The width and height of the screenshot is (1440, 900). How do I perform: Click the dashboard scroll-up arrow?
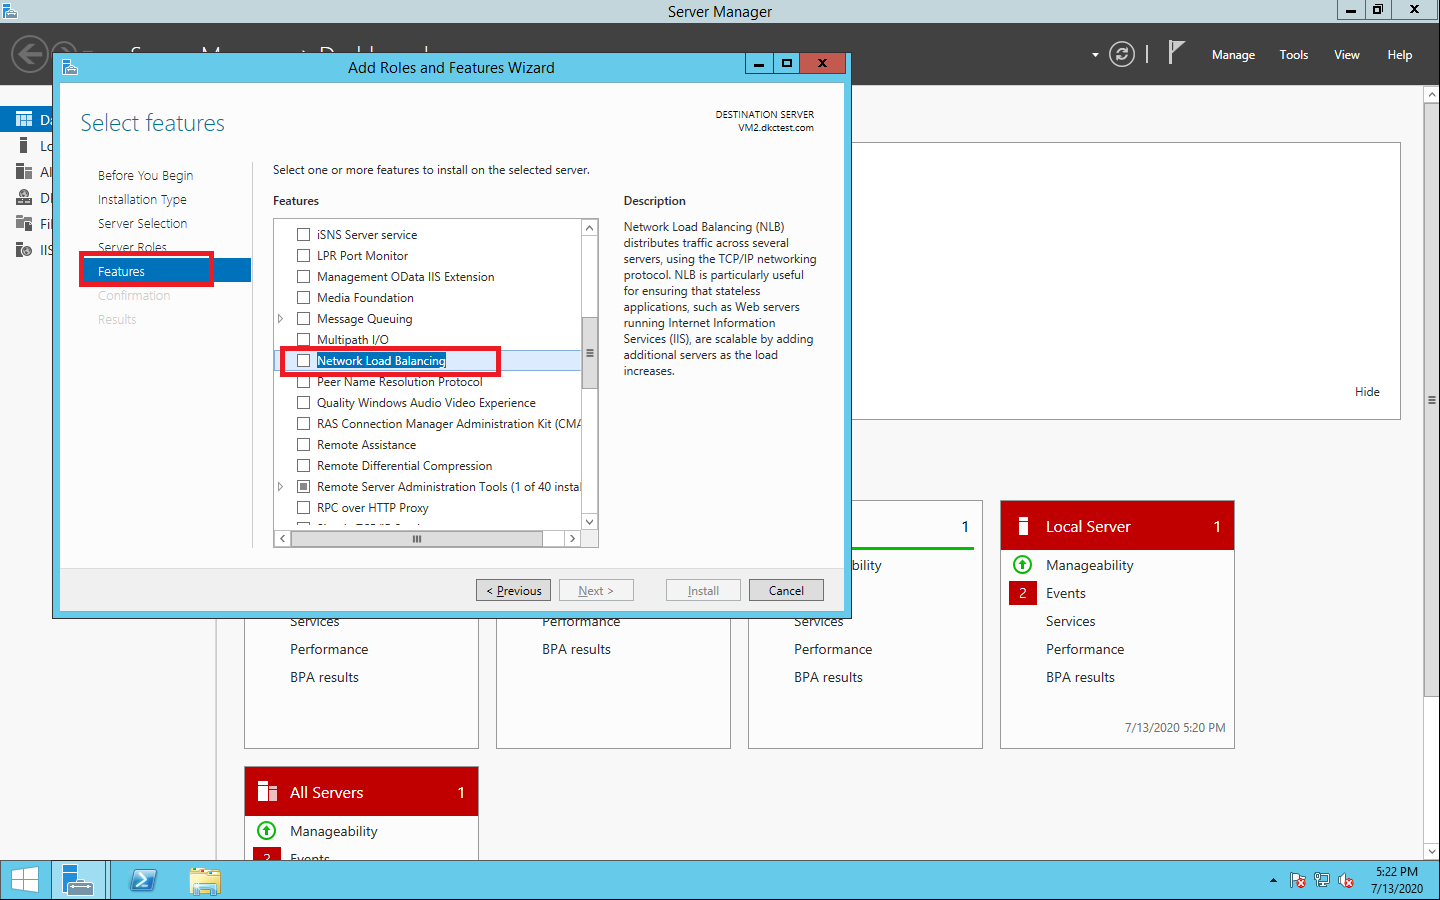tap(1432, 95)
